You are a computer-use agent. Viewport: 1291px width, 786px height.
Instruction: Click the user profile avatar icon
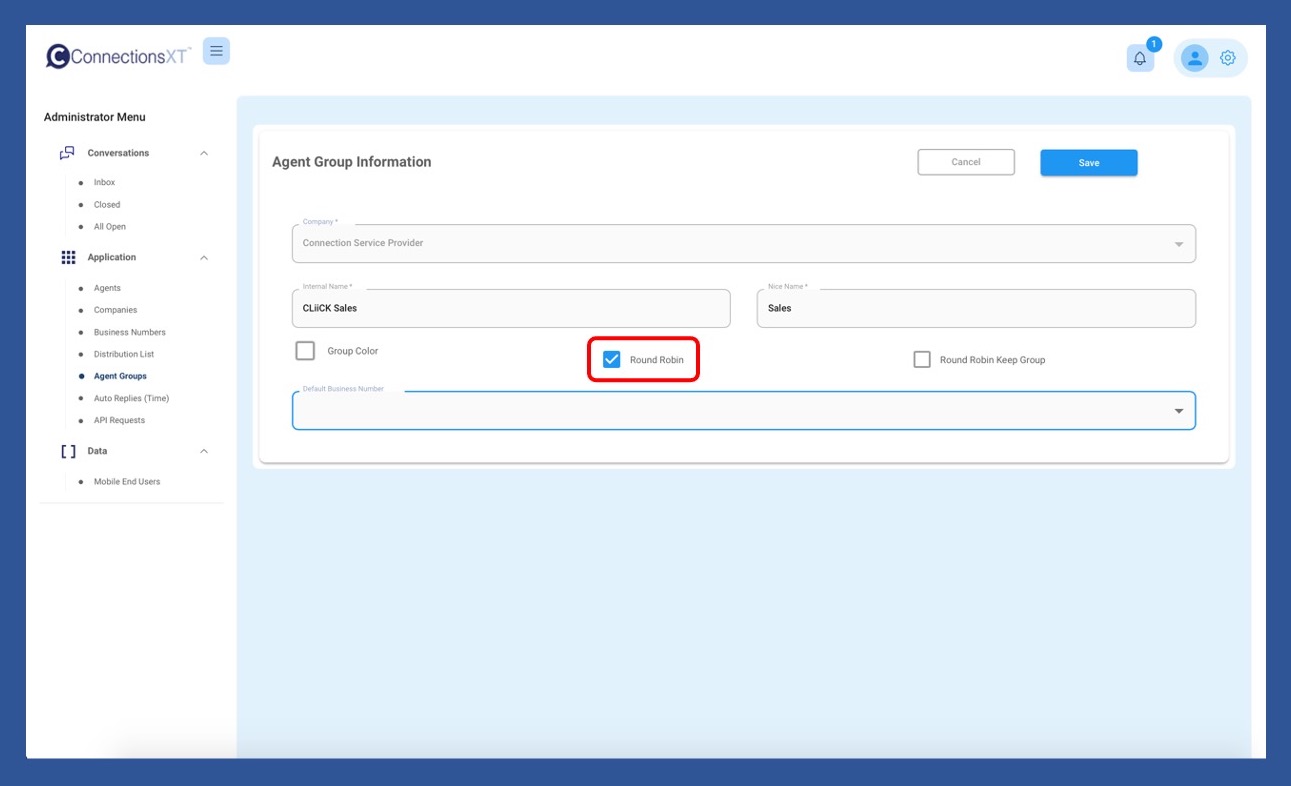point(1194,58)
